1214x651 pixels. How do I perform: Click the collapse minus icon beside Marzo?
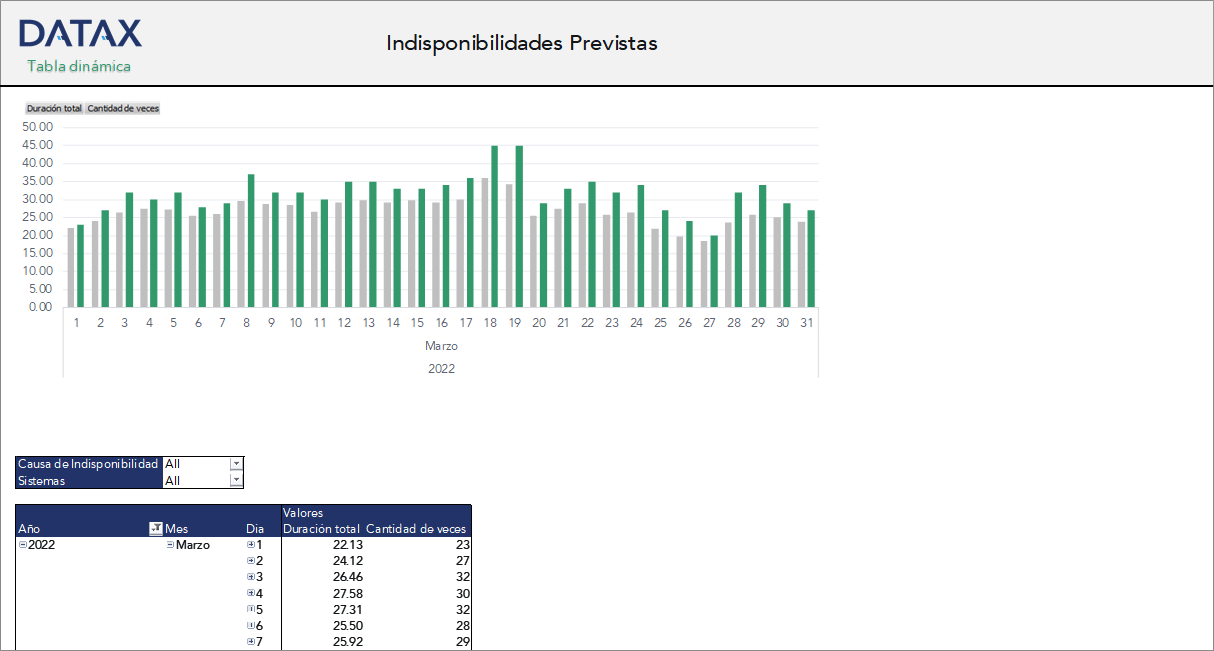(x=170, y=545)
